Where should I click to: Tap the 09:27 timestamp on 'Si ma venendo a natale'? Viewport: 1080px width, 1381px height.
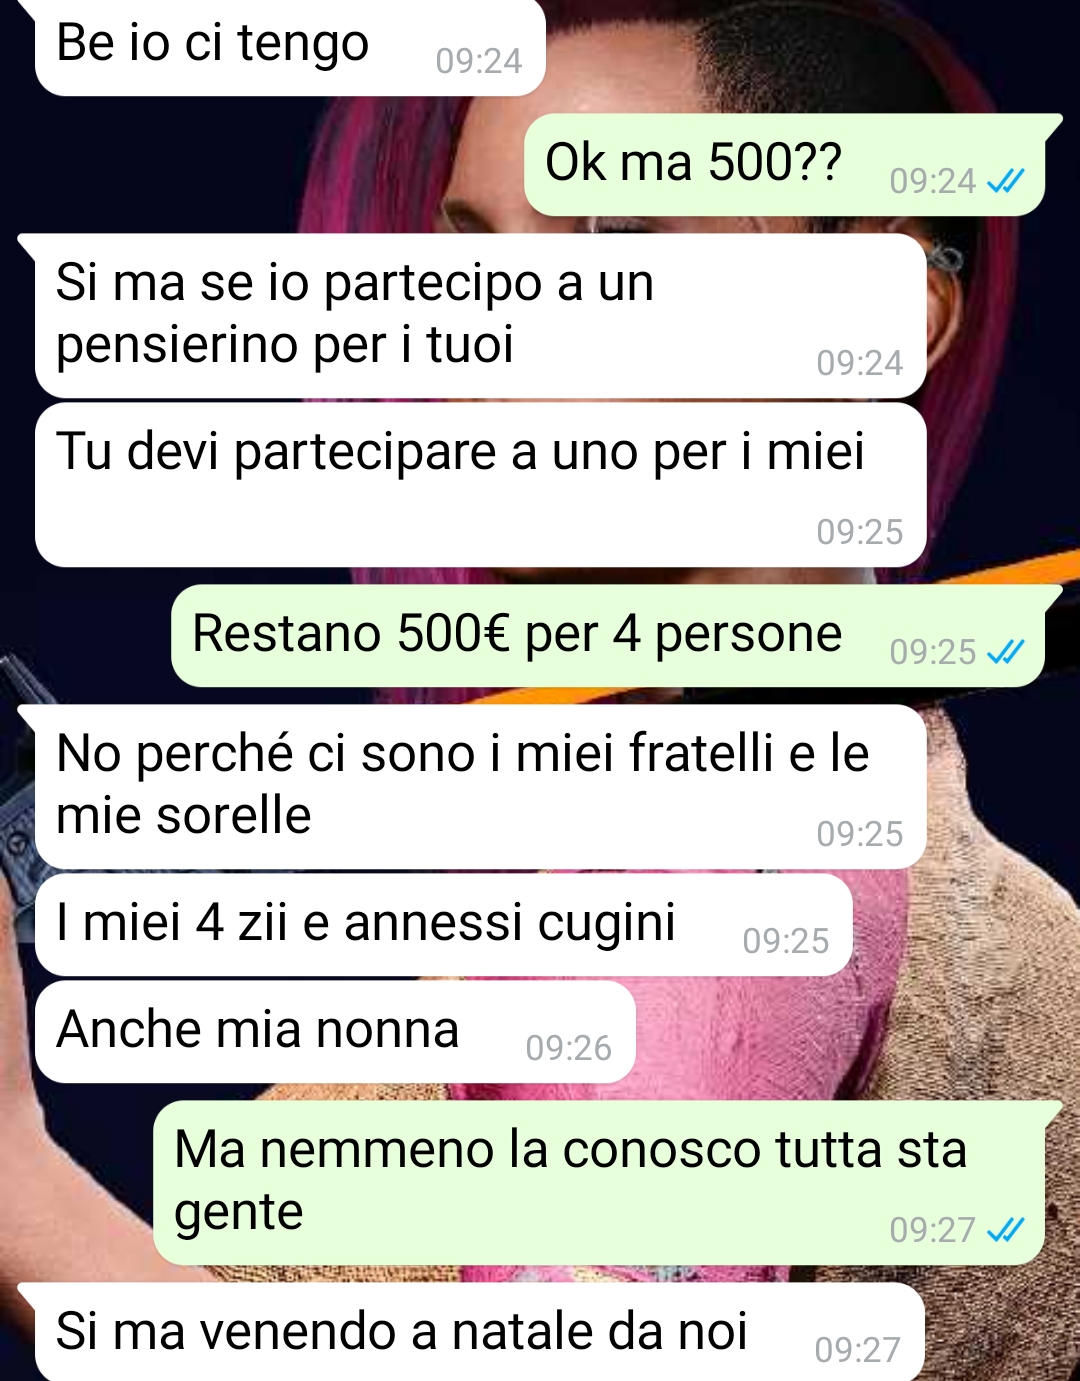tap(858, 1350)
